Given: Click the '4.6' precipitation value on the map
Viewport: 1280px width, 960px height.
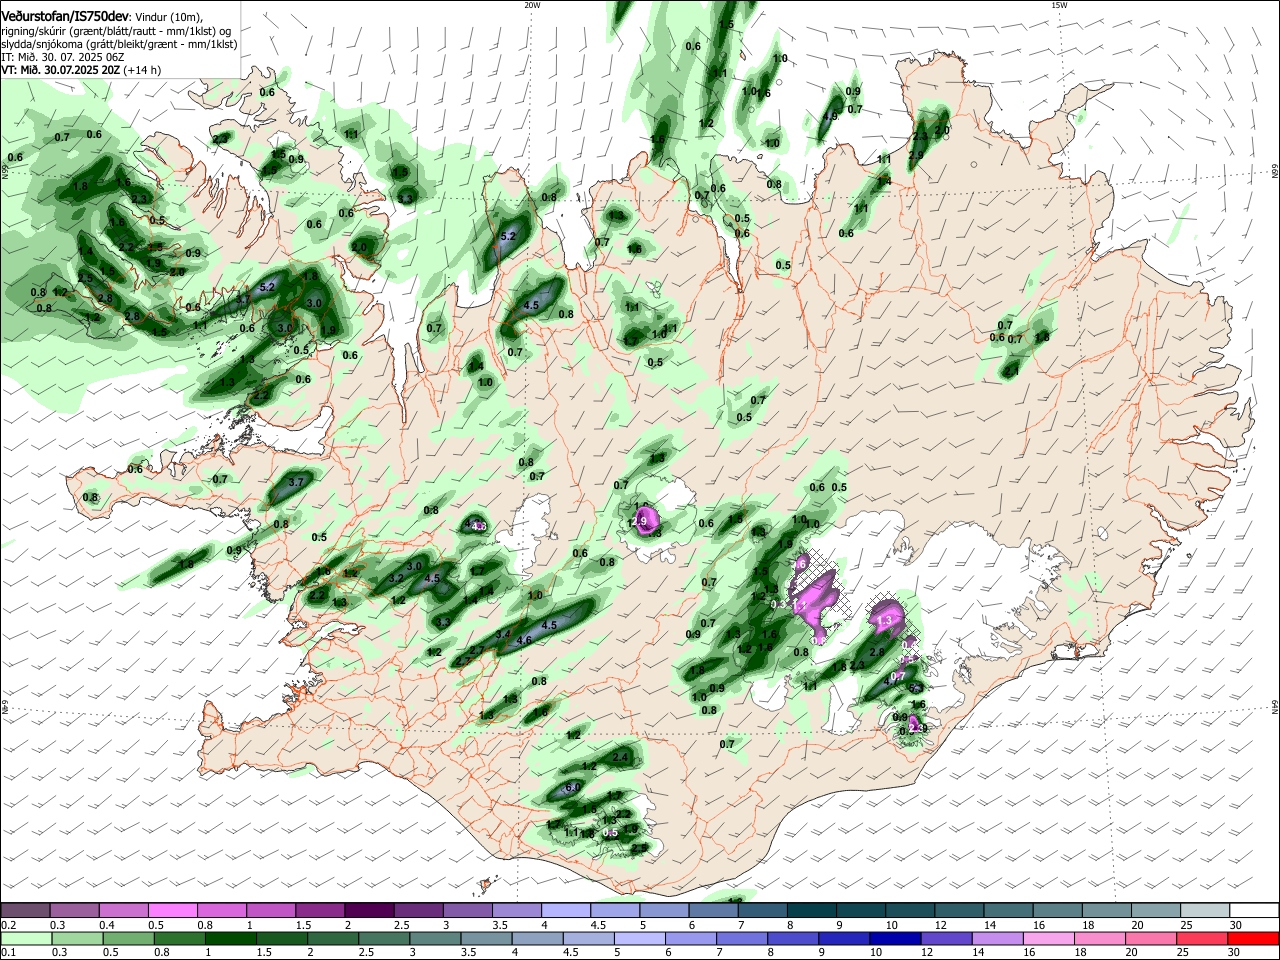Looking at the screenshot, I should tap(524, 641).
